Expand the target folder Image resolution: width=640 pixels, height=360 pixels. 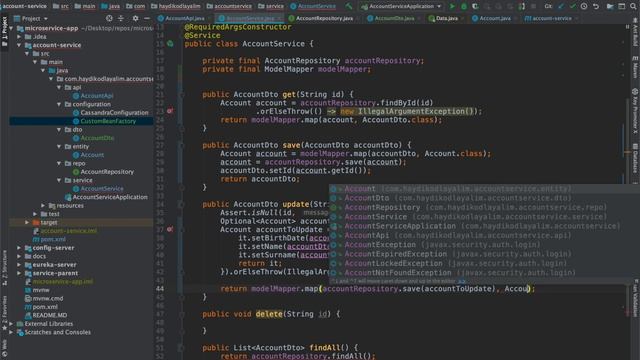click(27, 222)
